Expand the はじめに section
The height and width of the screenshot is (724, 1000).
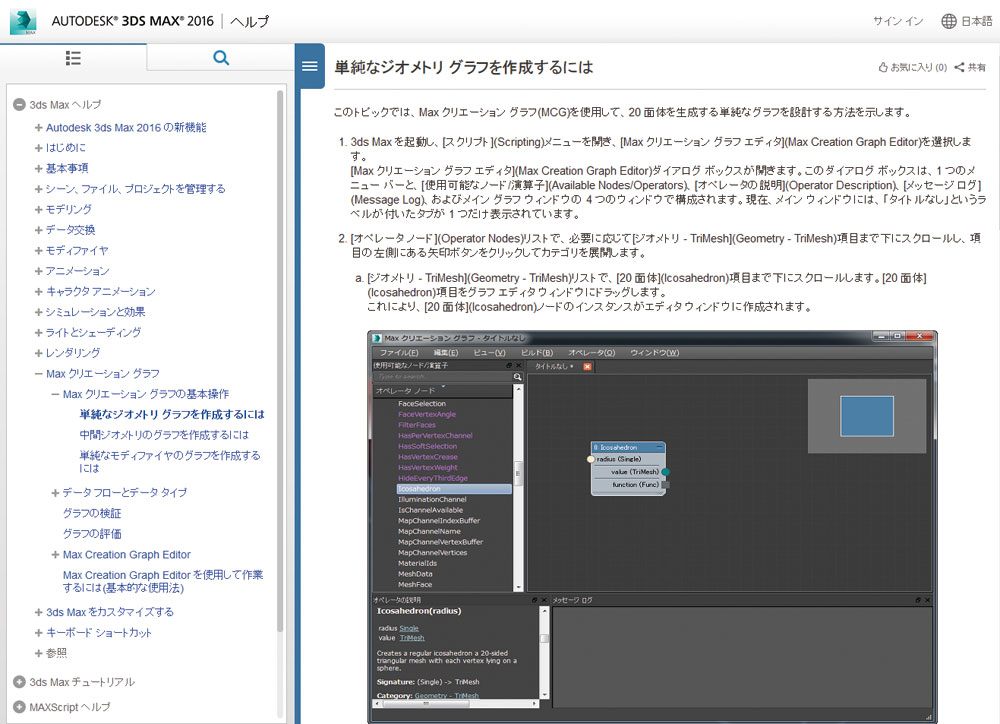38,148
